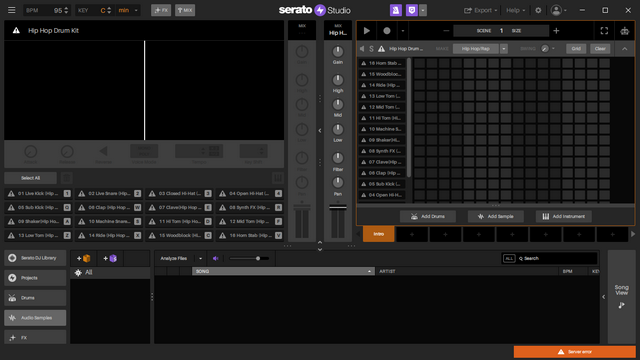Click the master crown icon
The height and width of the screenshot is (360, 640).
pos(624,31)
